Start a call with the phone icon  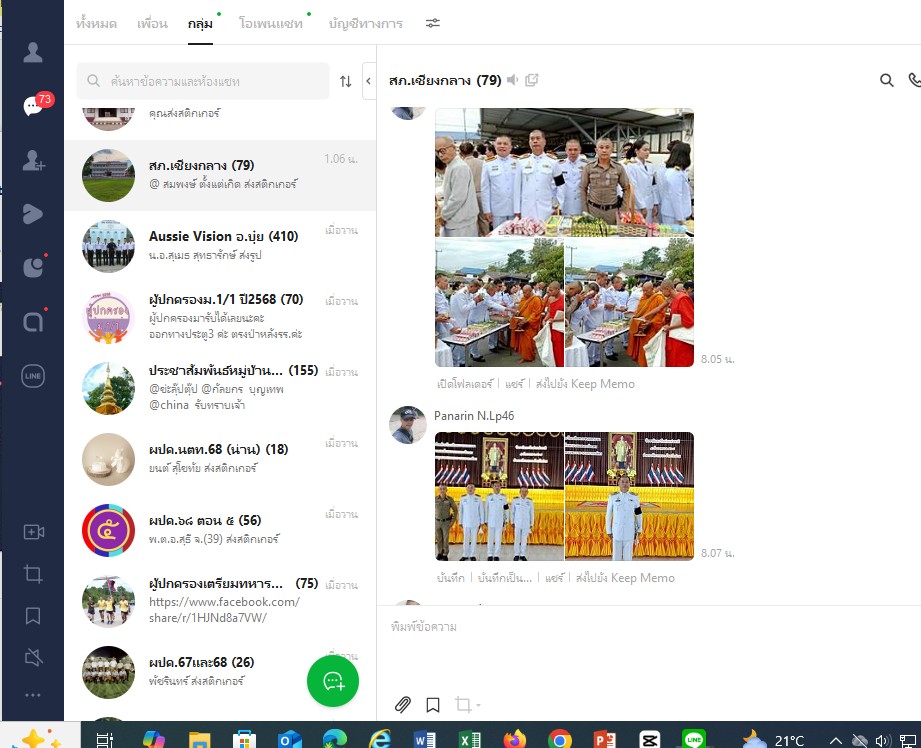click(x=914, y=81)
